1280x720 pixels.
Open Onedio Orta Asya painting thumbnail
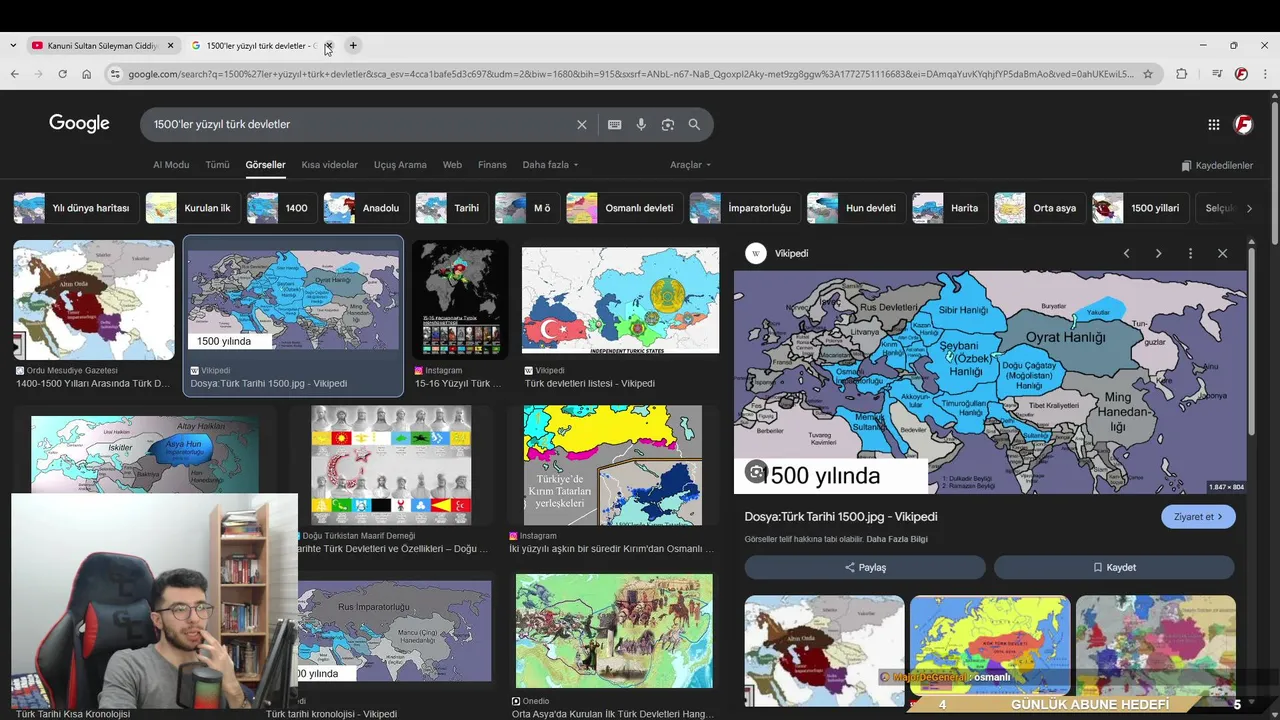point(614,631)
